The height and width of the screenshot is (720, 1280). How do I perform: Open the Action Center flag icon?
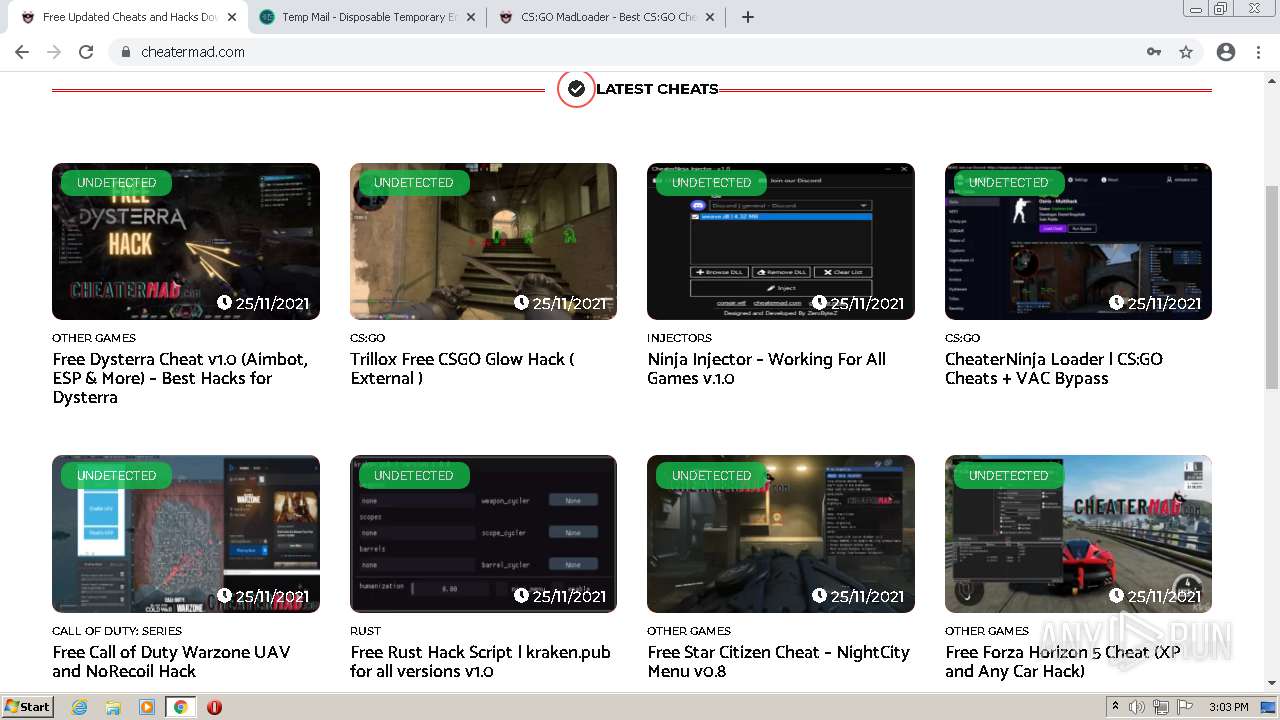(1185, 707)
